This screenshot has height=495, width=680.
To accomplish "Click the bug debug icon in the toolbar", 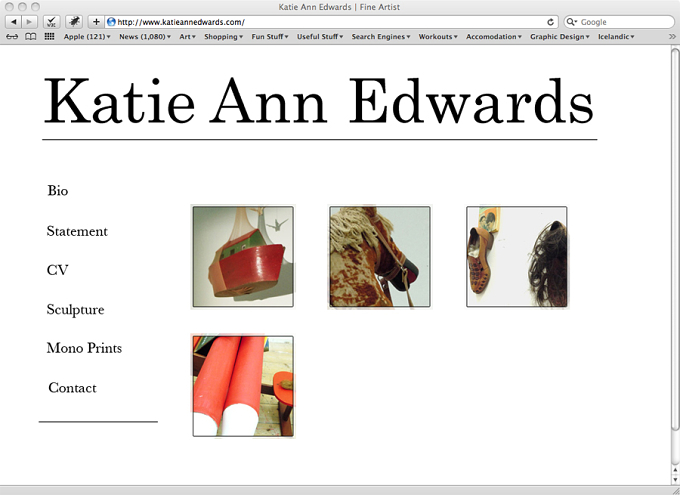I will [74, 22].
